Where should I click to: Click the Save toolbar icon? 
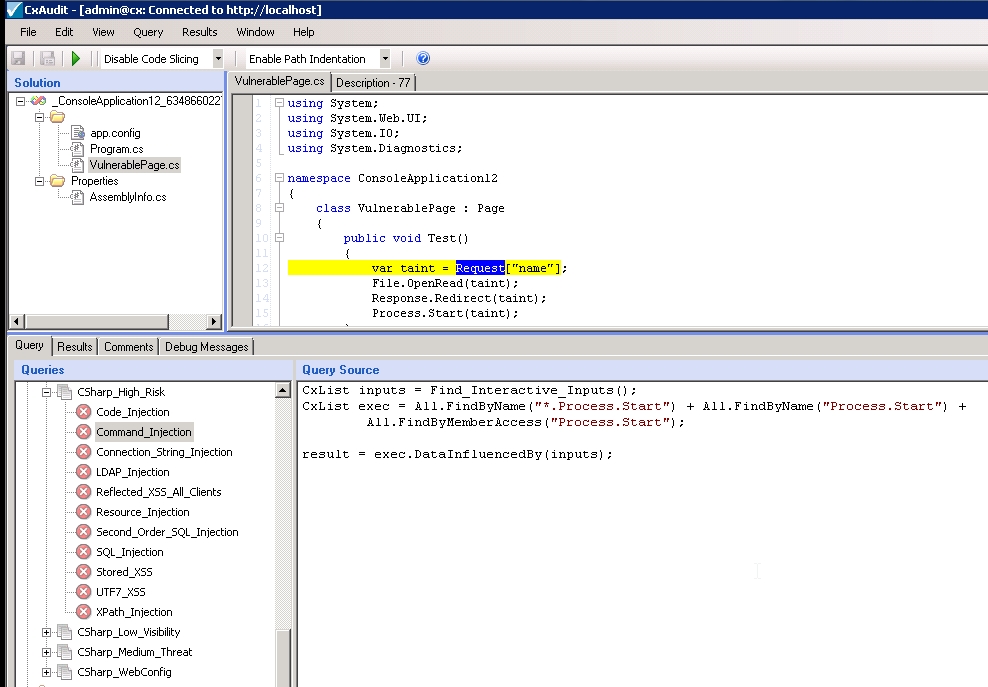17,58
